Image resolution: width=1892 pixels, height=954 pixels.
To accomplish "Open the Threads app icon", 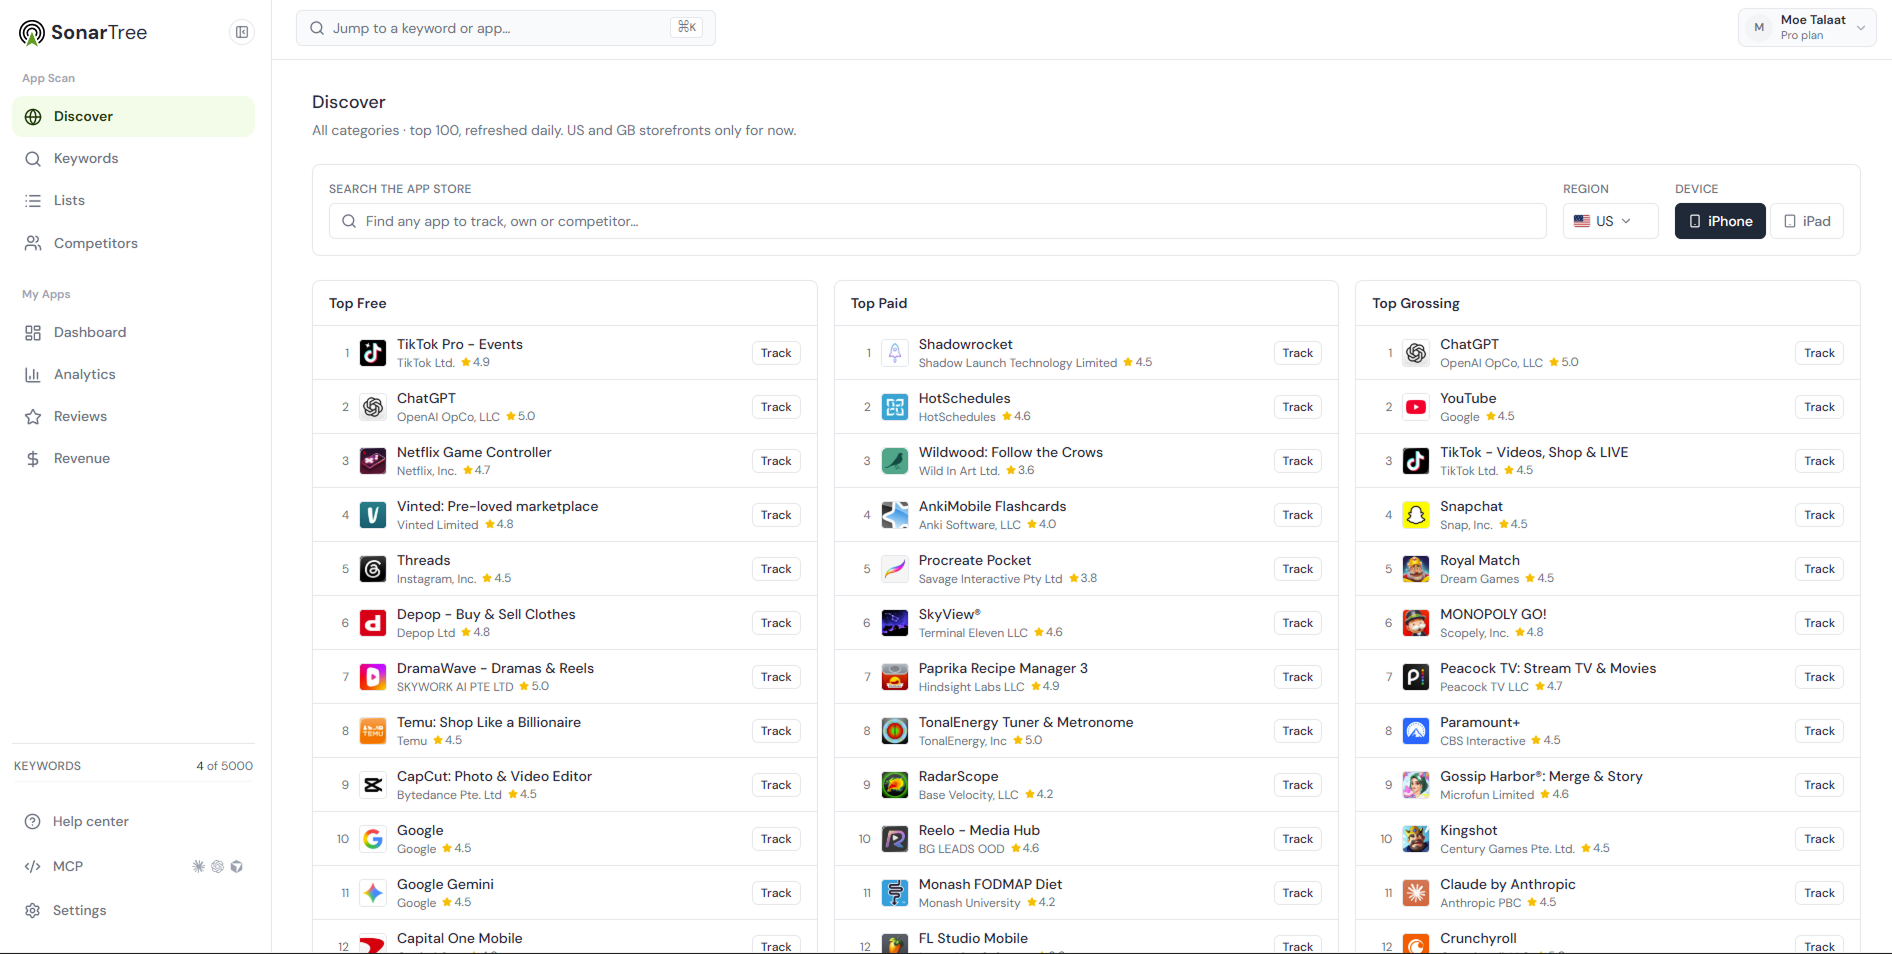I will click(373, 568).
